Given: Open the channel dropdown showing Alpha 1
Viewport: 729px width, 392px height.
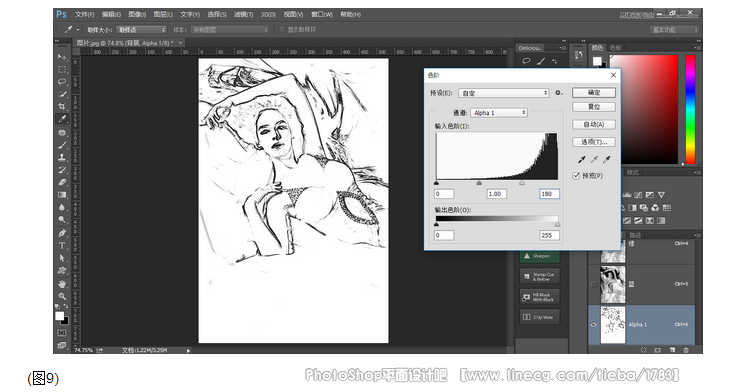Looking at the screenshot, I should click(x=499, y=113).
